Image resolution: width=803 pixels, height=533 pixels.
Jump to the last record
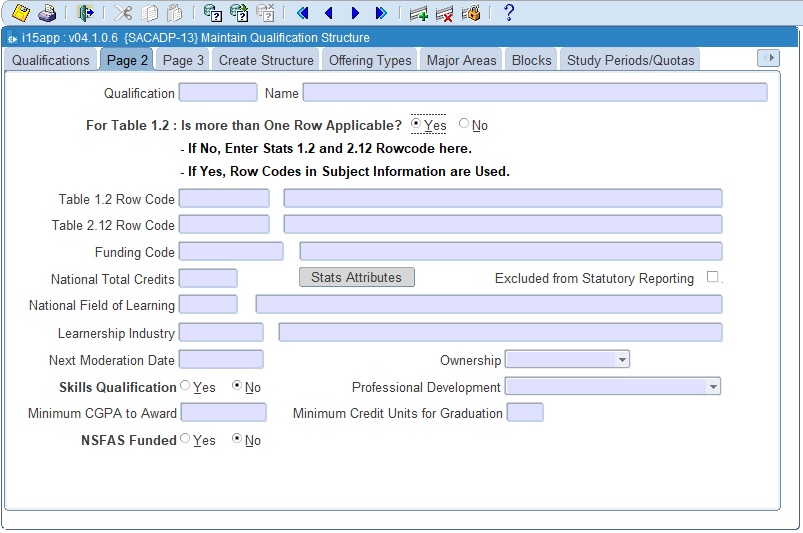pos(381,13)
